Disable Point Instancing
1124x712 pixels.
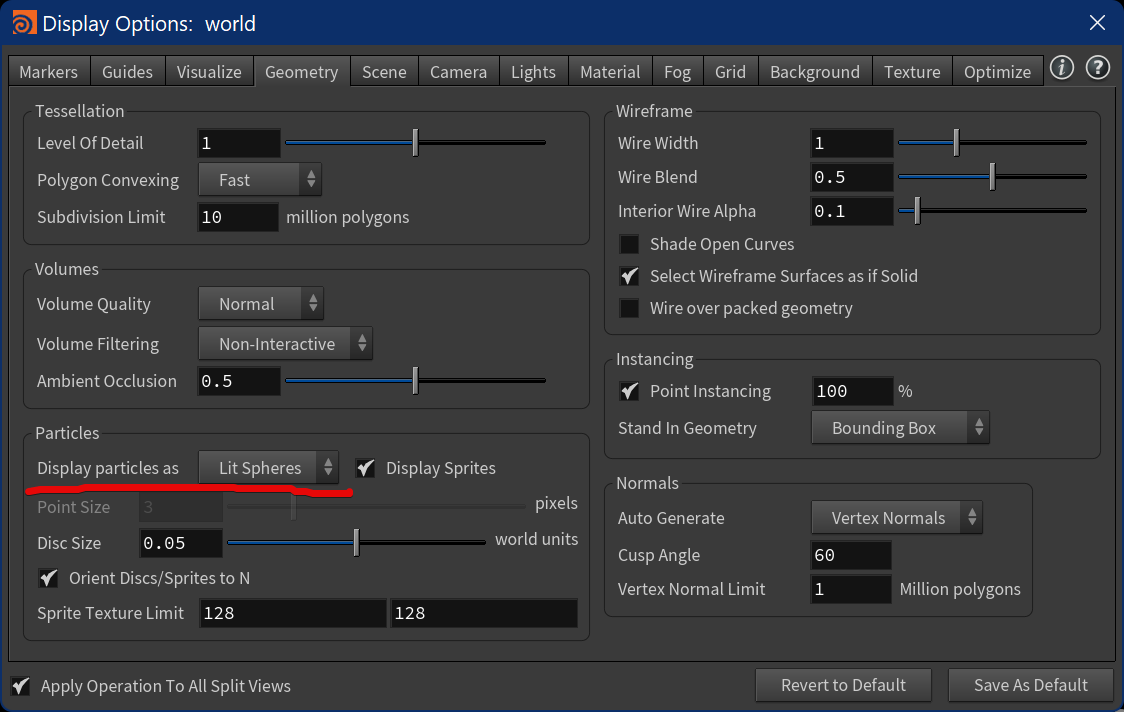click(x=629, y=391)
